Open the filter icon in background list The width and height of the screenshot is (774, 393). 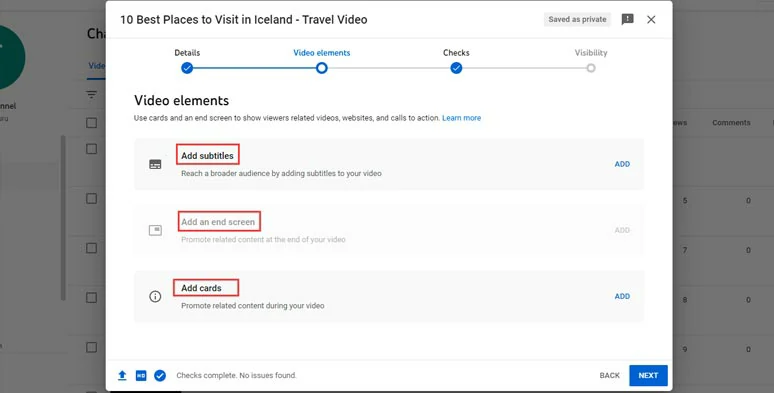tap(91, 94)
